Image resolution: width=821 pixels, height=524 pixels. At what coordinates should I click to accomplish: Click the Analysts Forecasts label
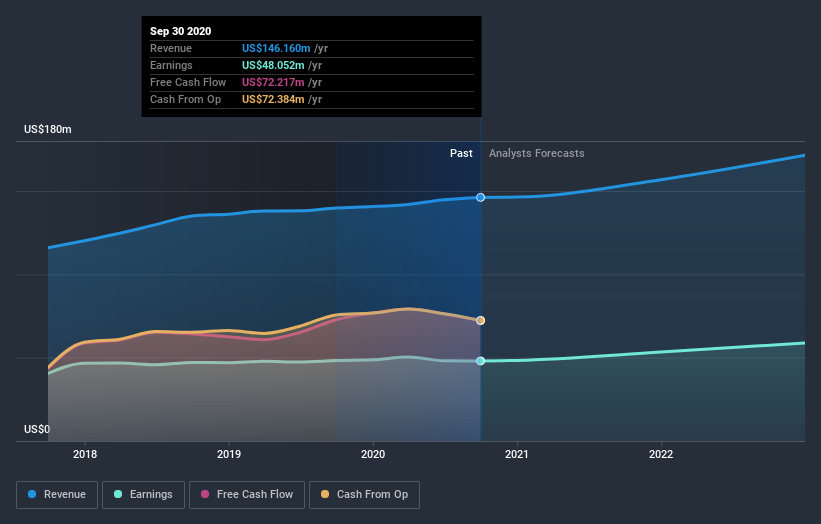(537, 153)
